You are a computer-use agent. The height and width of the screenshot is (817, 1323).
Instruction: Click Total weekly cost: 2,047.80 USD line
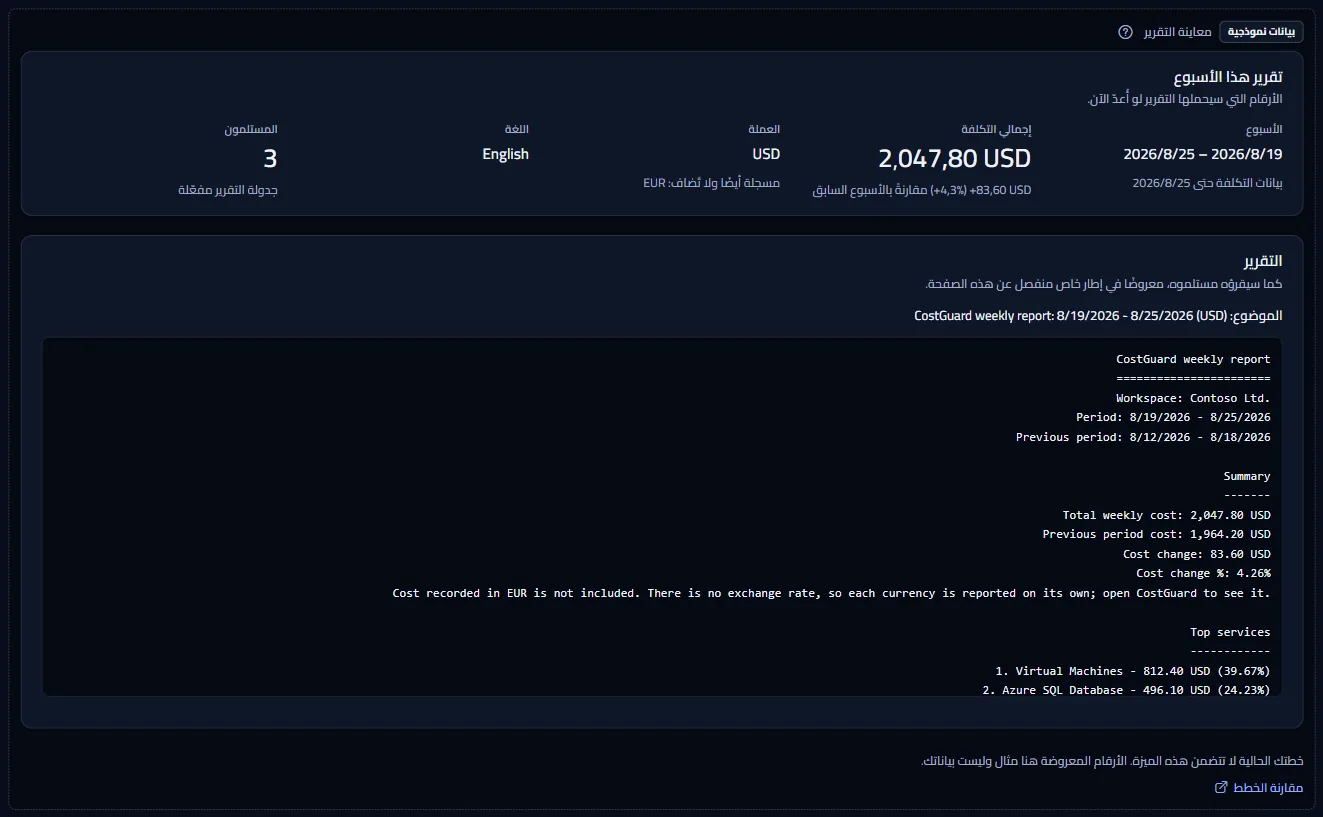tap(1166, 515)
